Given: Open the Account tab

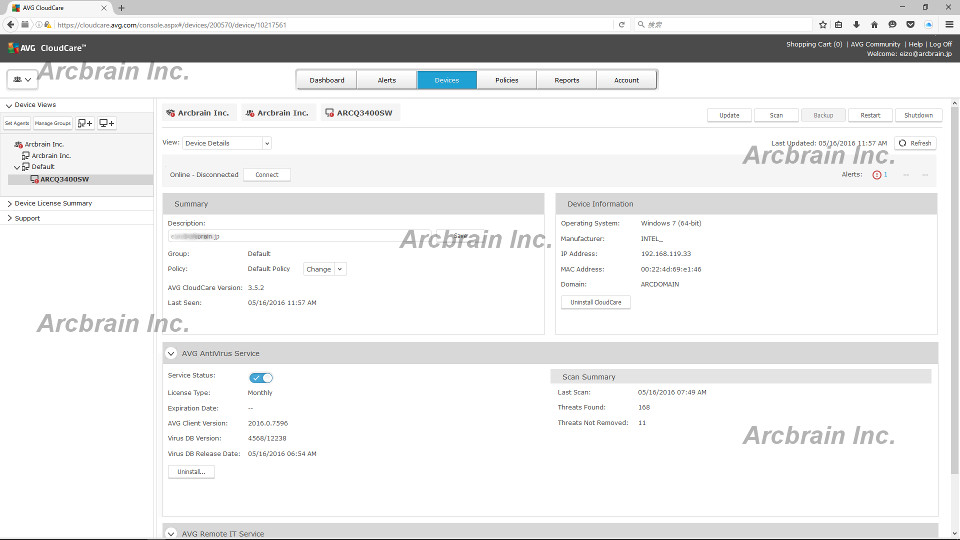Looking at the screenshot, I should [626, 80].
